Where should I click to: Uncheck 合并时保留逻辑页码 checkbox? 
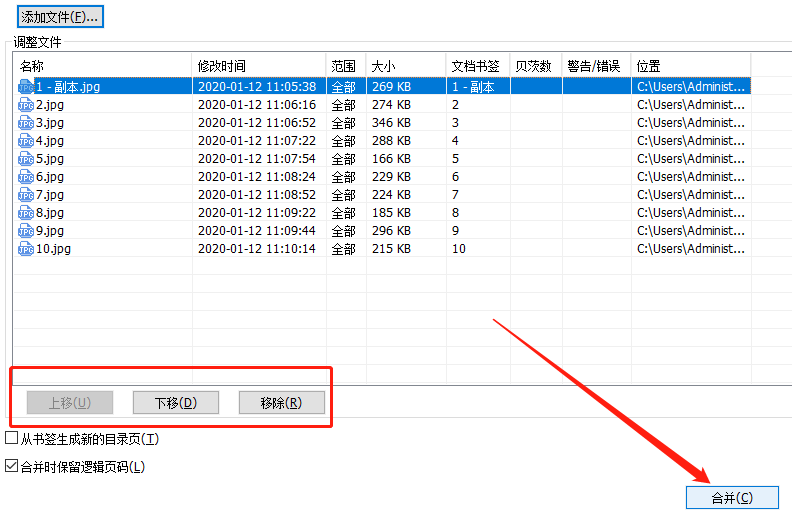coord(12,466)
